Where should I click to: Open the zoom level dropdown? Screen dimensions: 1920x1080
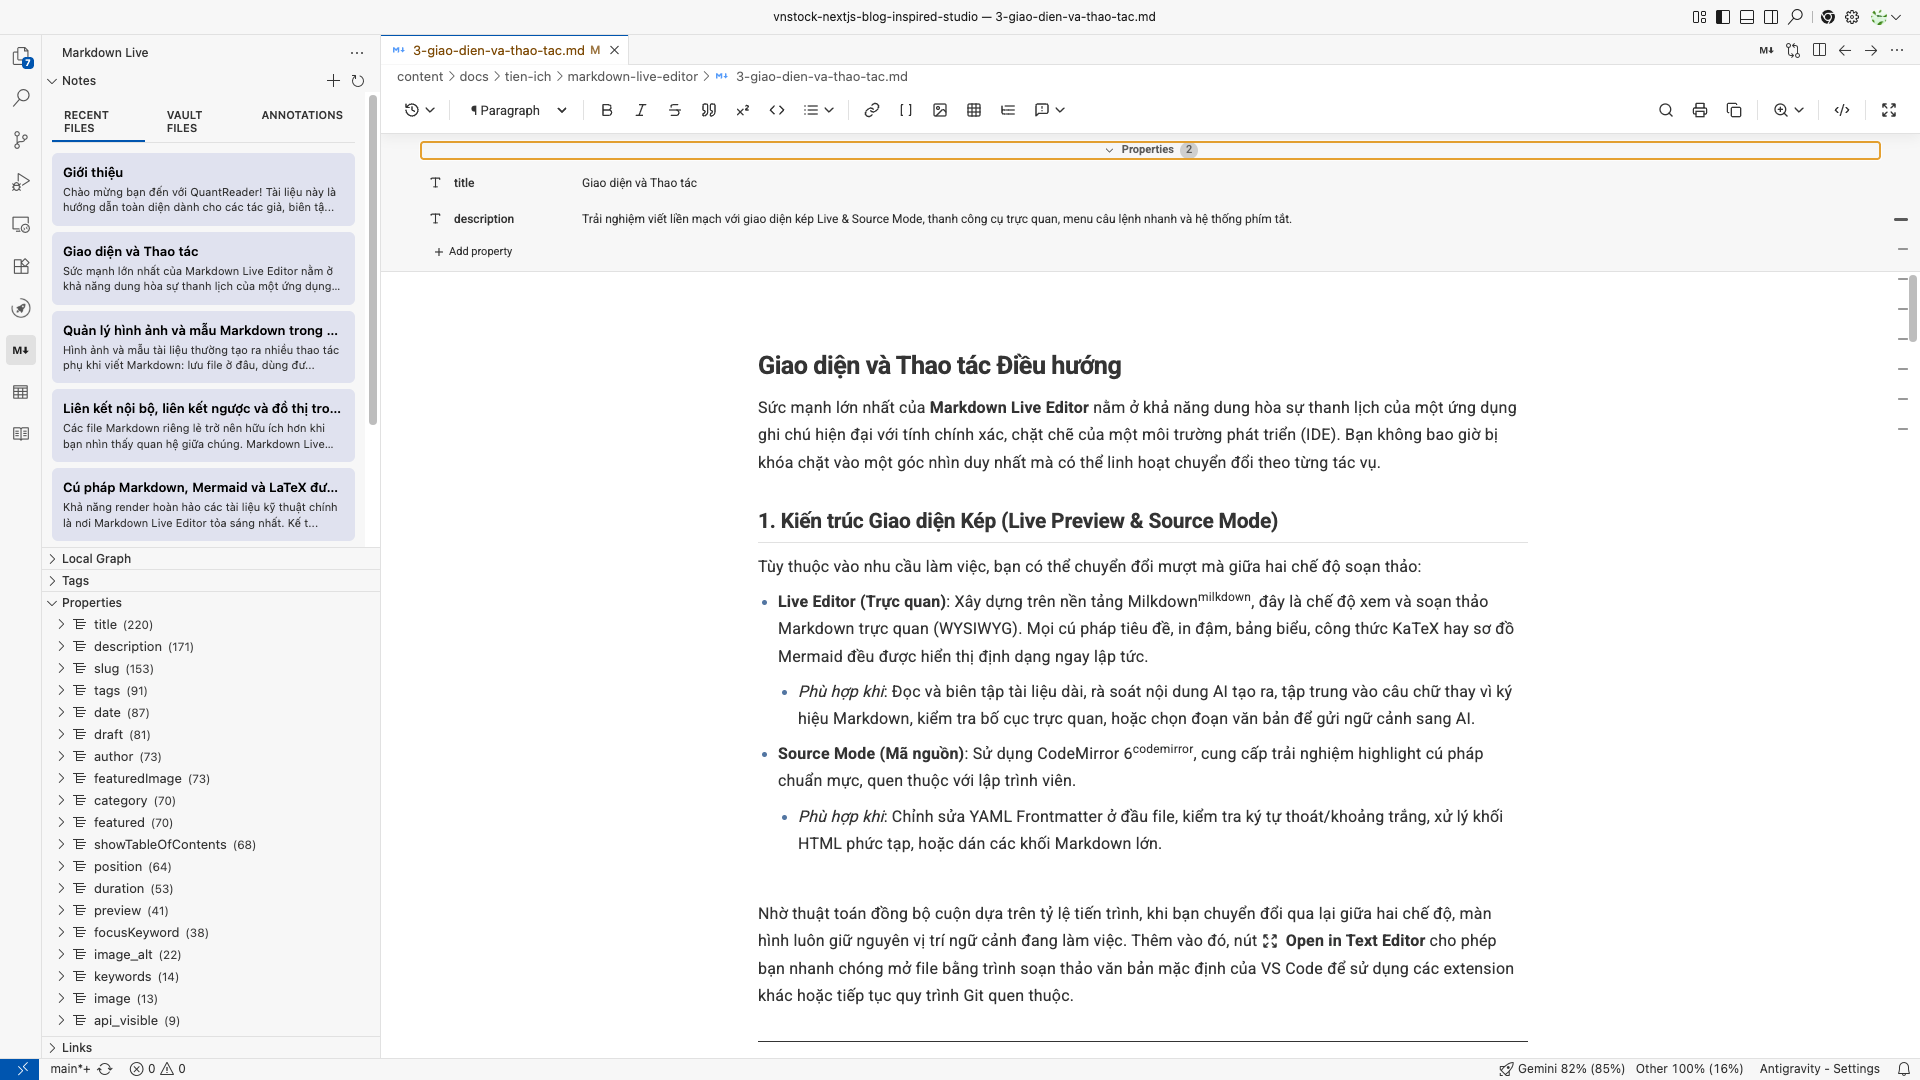1789,110
